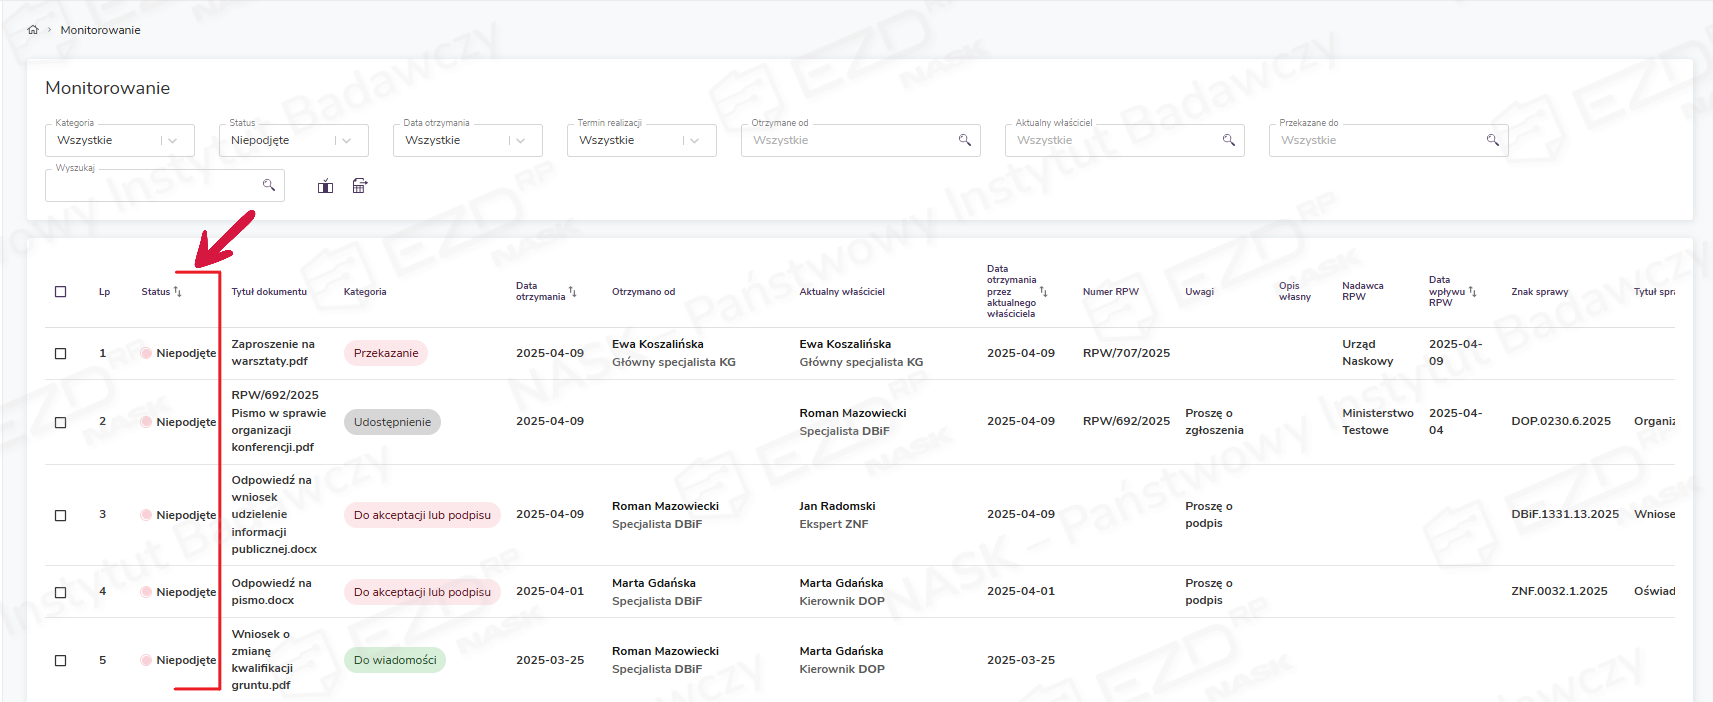
Task: Check the checkbox for row 1
Action: tap(61, 354)
